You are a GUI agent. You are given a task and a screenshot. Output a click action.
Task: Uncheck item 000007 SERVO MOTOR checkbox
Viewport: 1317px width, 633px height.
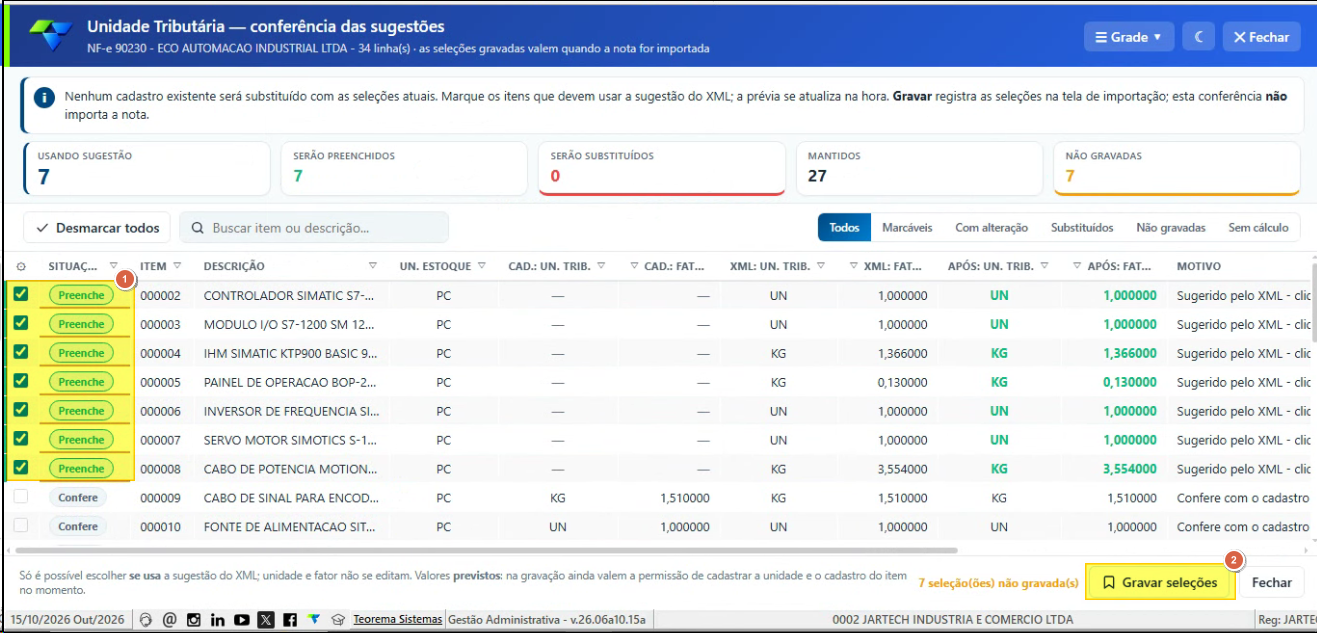(21, 438)
